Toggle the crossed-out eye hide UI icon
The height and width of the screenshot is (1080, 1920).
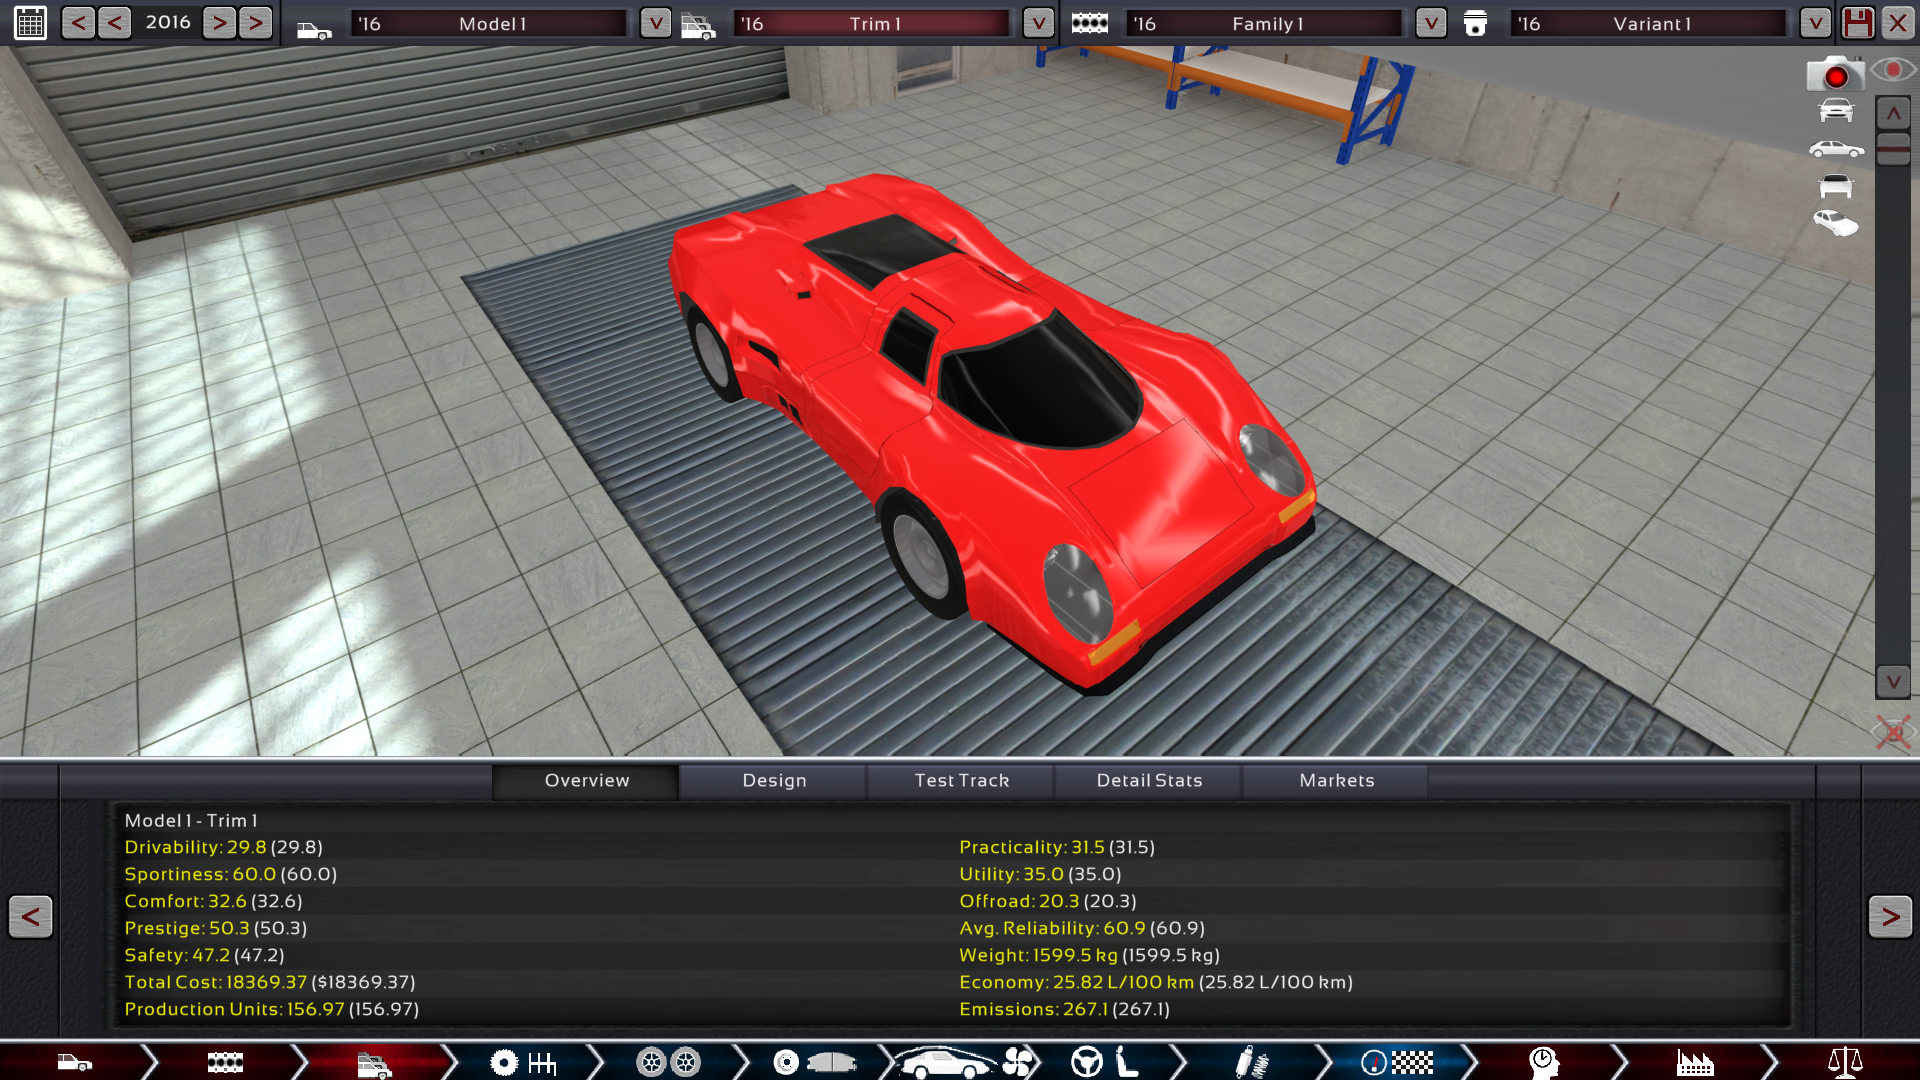coord(1892,732)
